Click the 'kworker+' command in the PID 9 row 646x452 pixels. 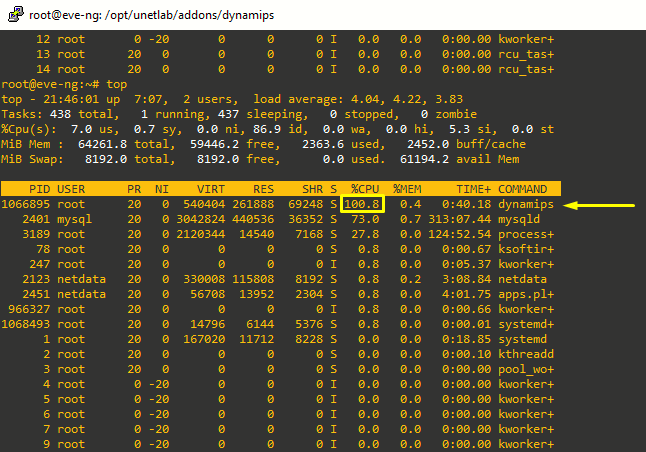(526, 444)
